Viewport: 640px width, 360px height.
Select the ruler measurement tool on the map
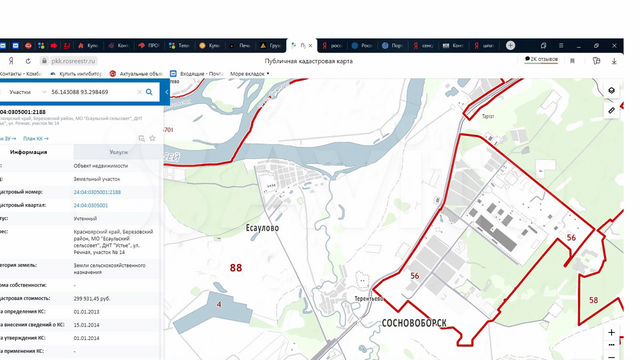[611, 110]
